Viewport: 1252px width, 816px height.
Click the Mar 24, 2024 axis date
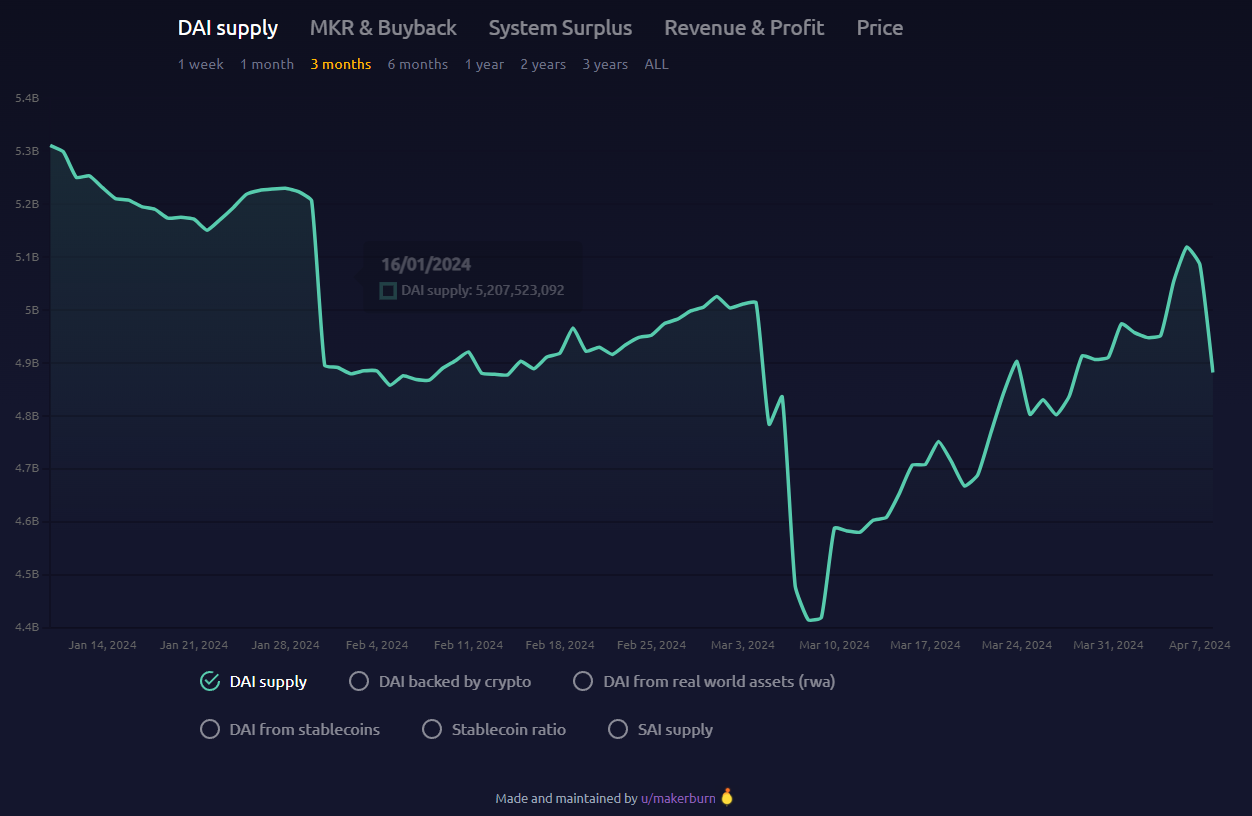(x=1017, y=645)
